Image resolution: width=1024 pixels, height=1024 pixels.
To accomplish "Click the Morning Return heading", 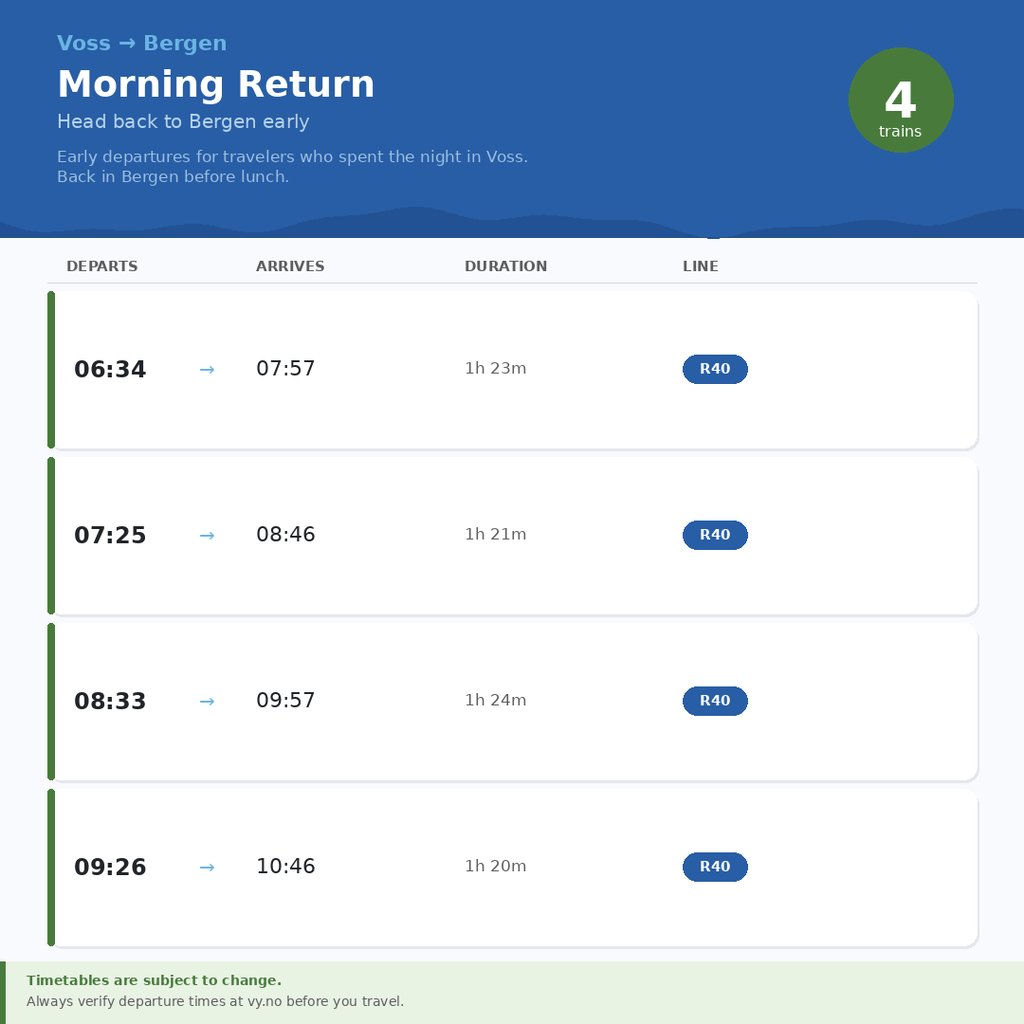I will [216, 84].
